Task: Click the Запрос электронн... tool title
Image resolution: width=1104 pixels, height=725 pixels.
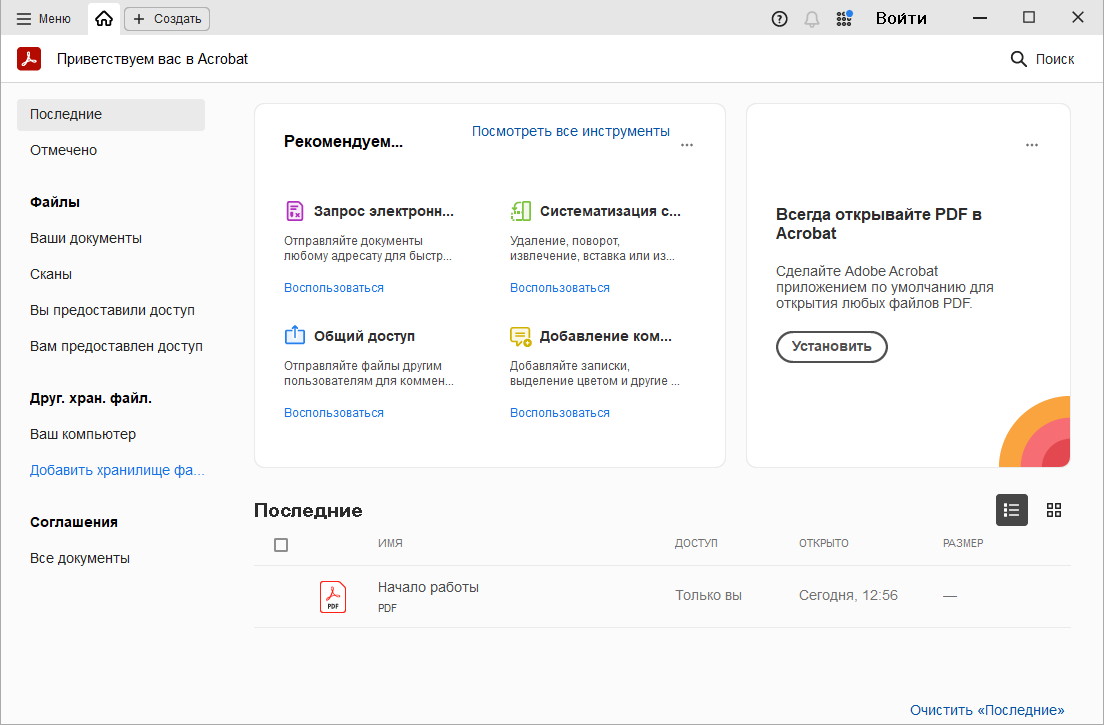Action: tap(384, 210)
